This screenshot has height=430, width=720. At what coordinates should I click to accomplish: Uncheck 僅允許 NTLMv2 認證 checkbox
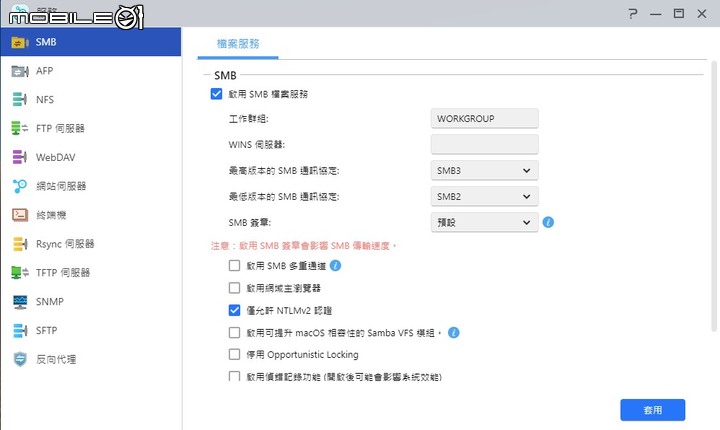(234, 310)
